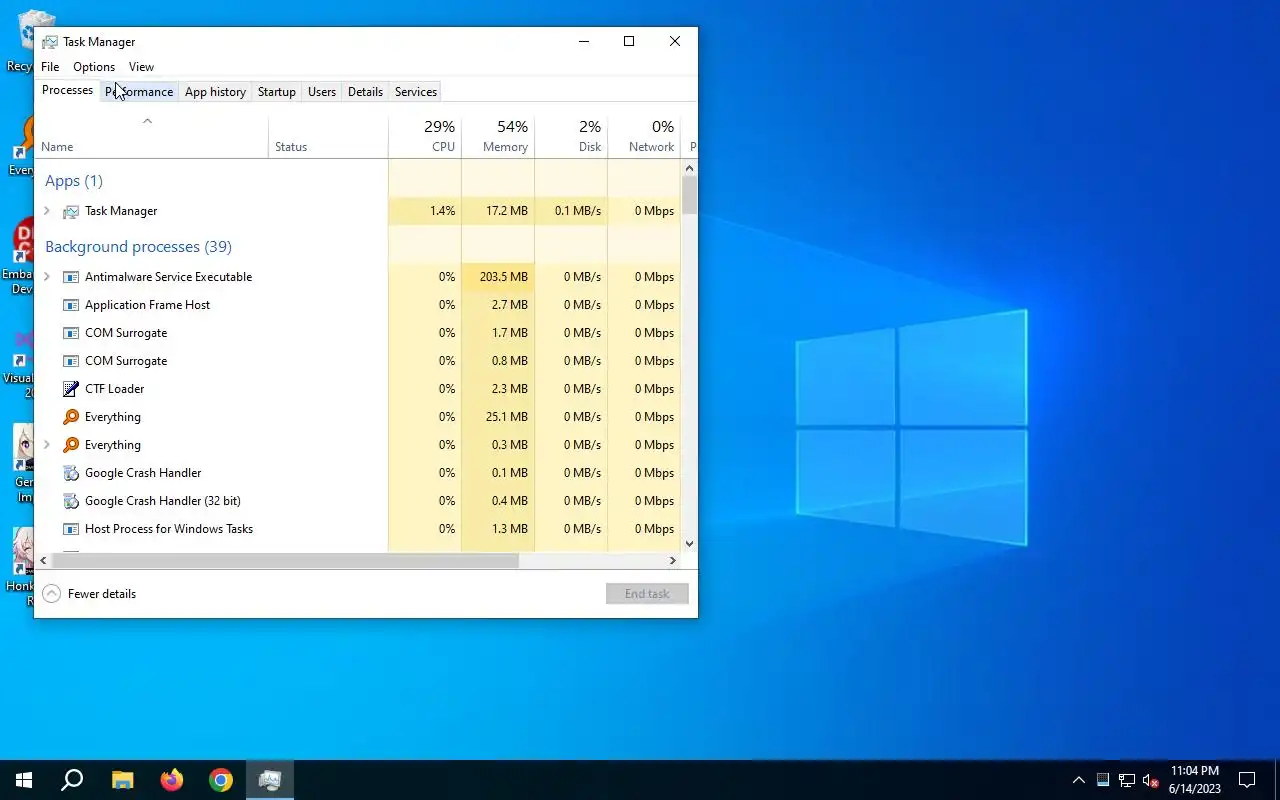
Task: Click the Background processes (39) heading
Action: [138, 247]
